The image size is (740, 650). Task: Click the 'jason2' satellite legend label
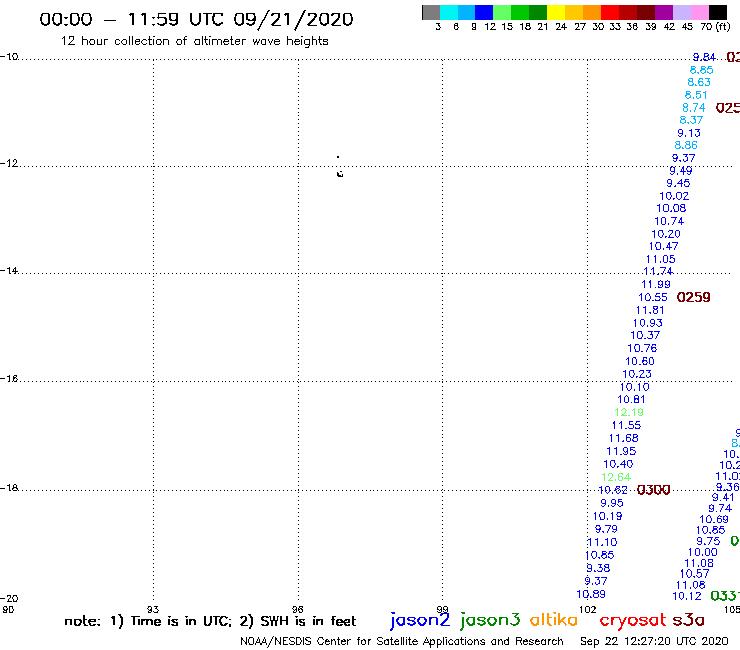420,620
